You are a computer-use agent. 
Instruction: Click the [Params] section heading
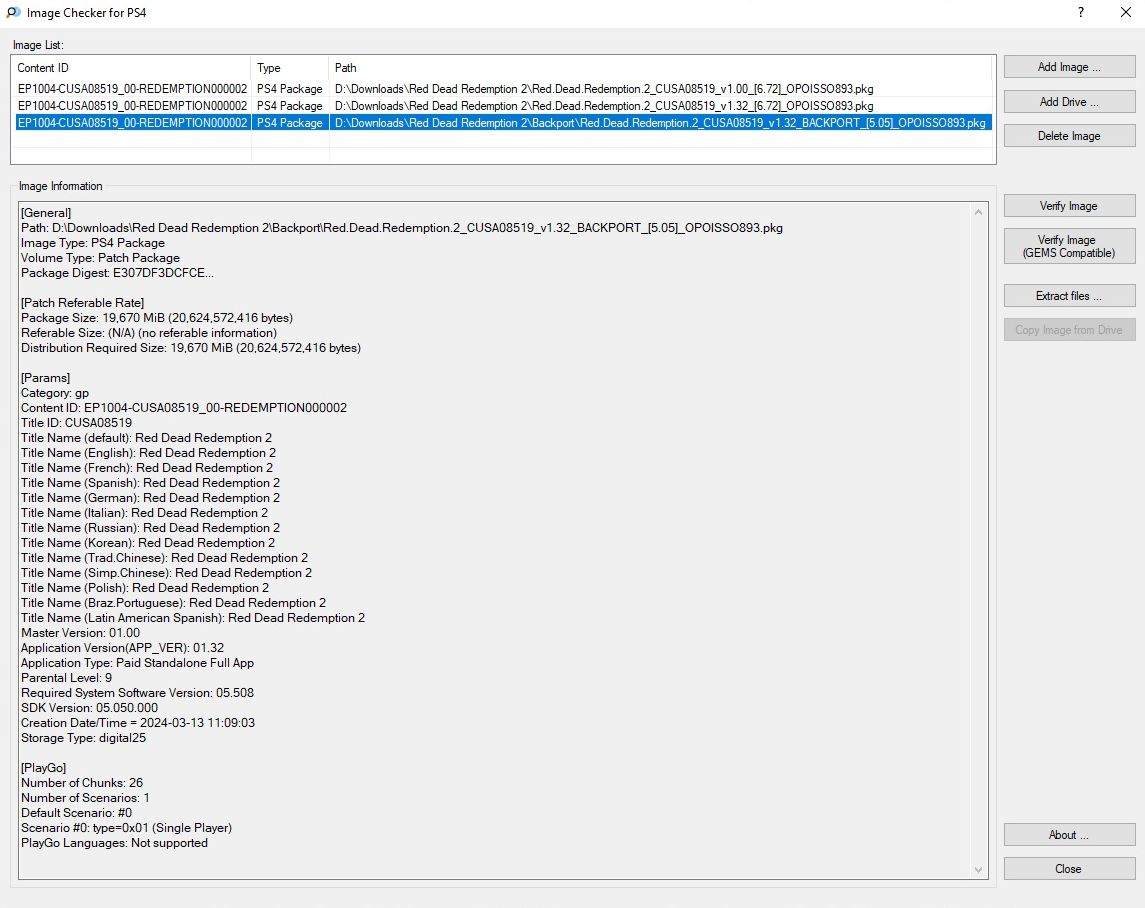pyautogui.click(x=45, y=378)
